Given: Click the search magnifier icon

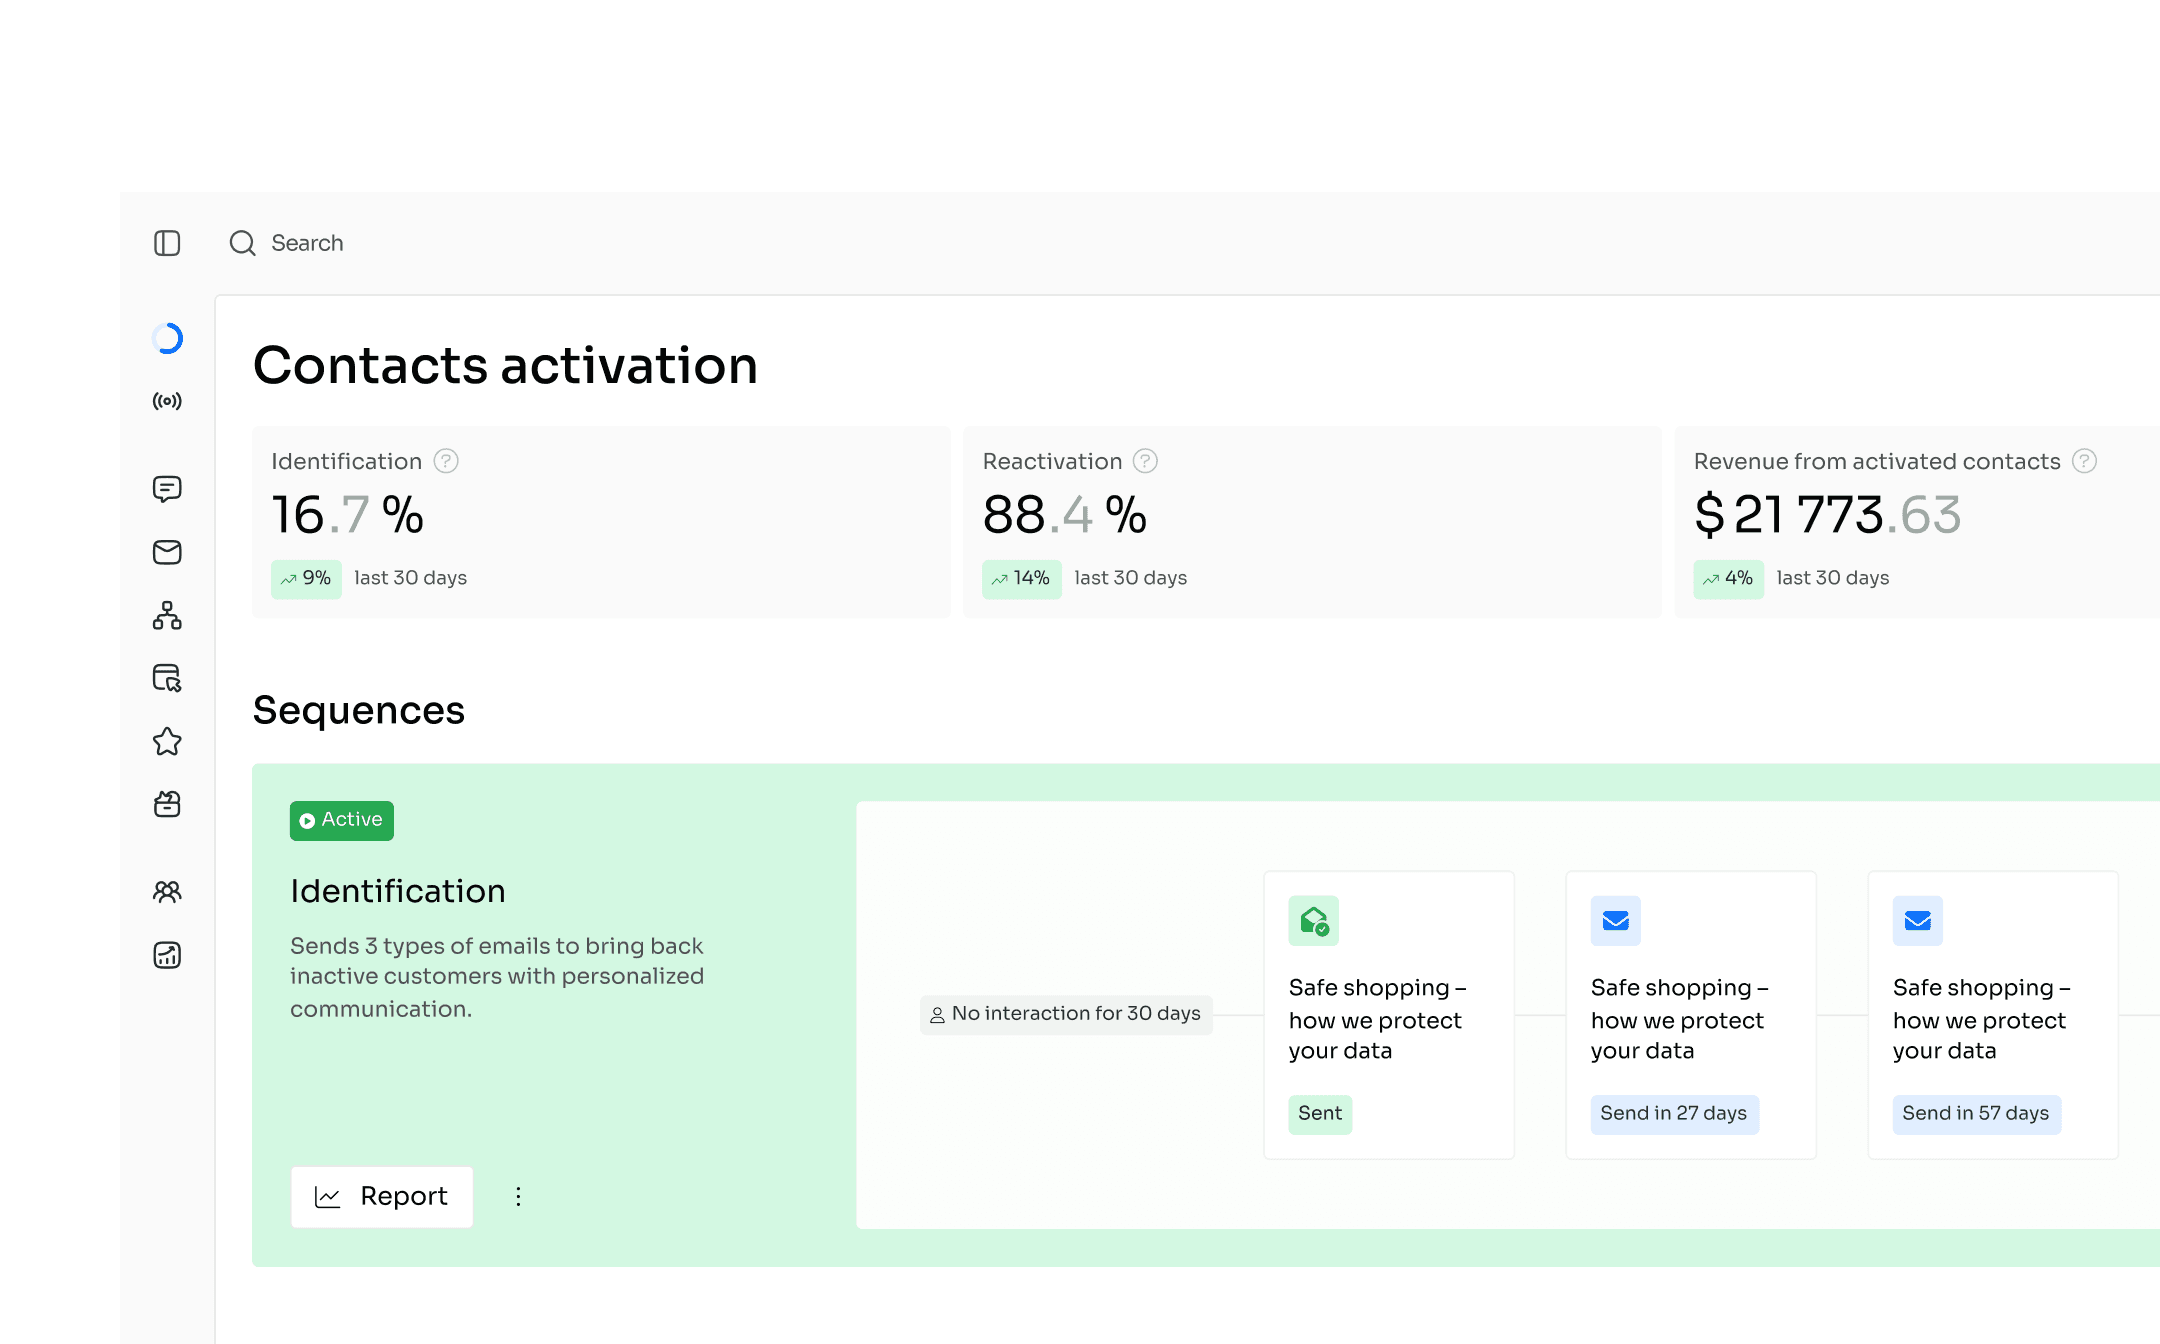Looking at the screenshot, I should 242,243.
